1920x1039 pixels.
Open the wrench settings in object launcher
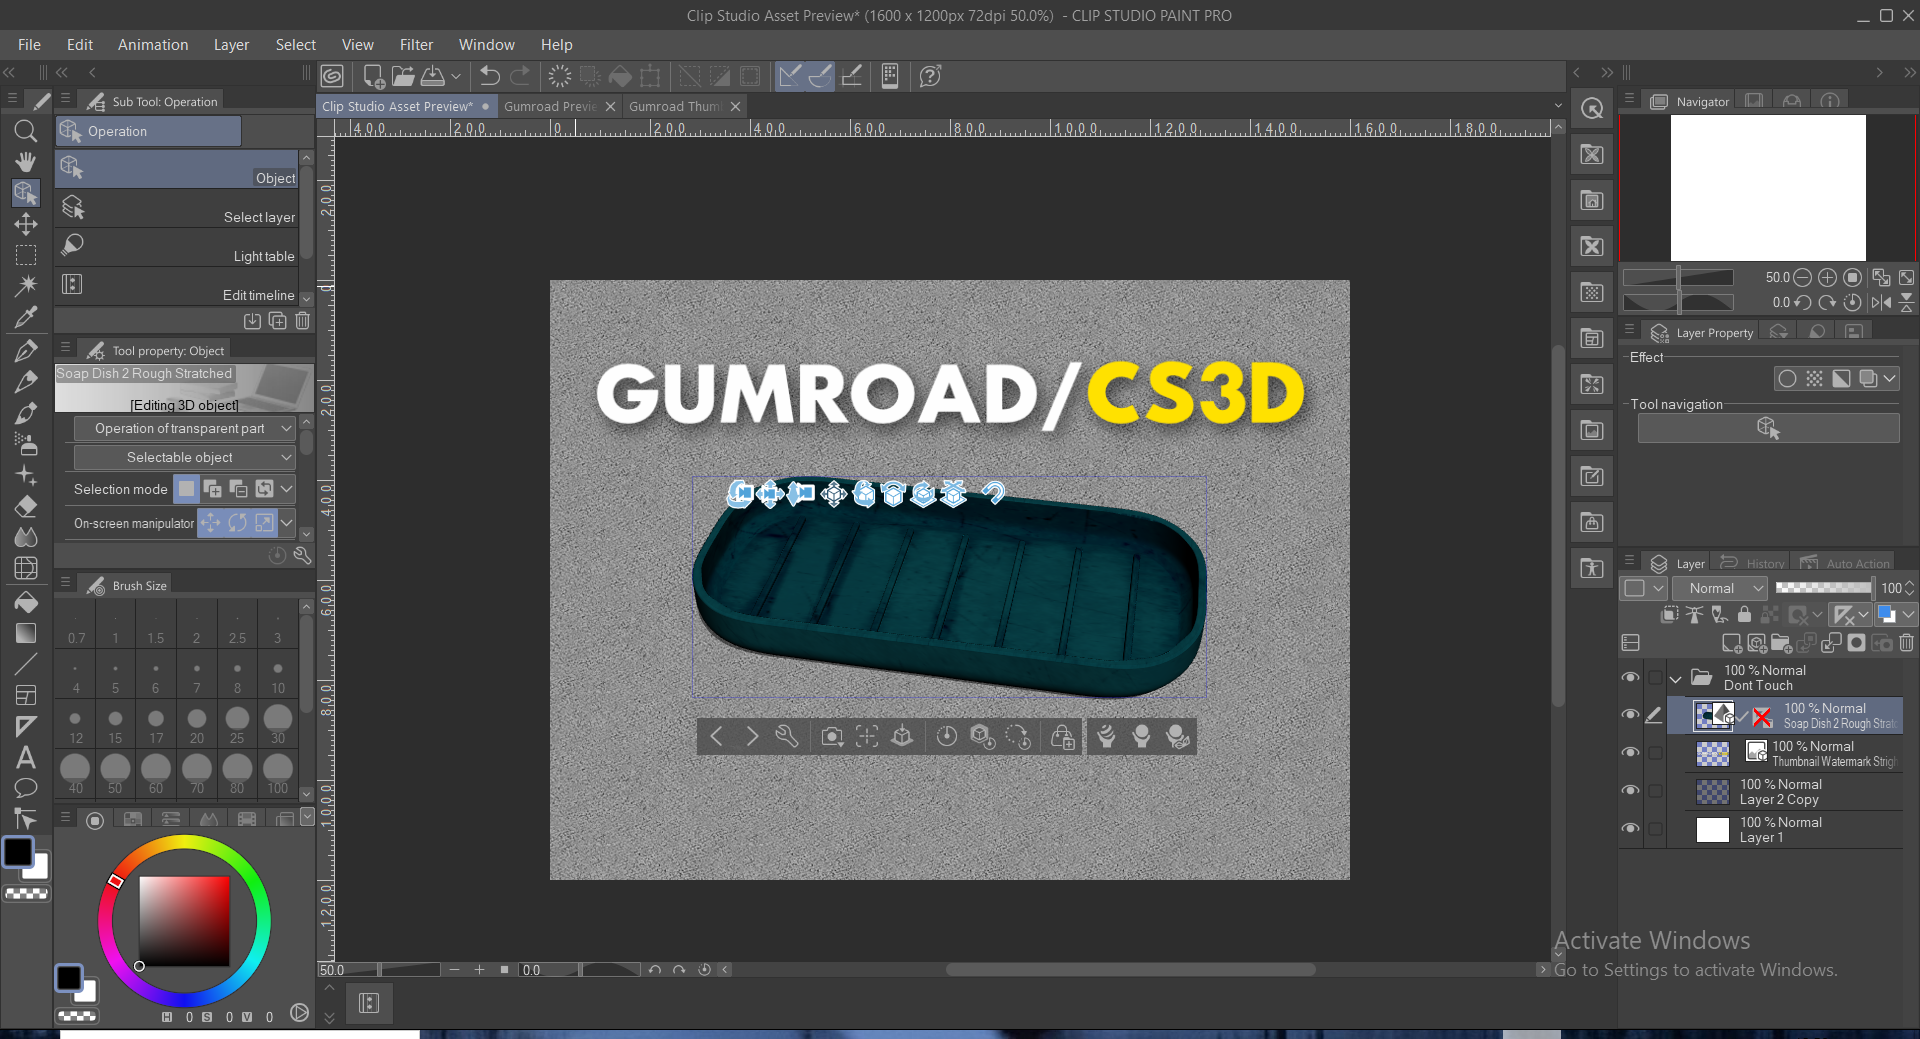tap(787, 737)
